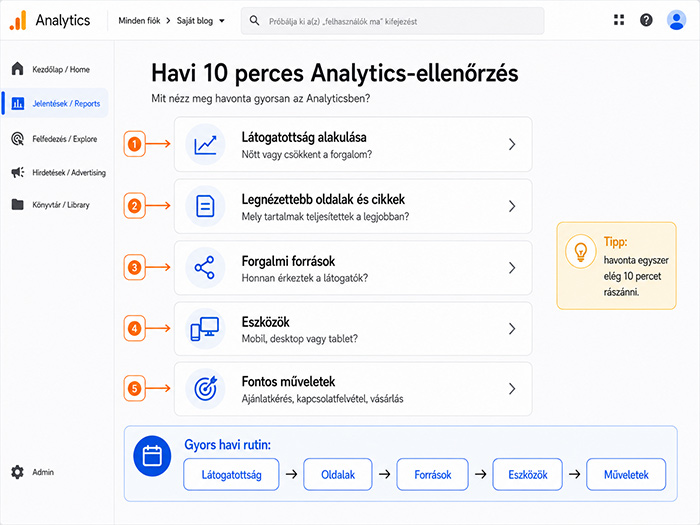This screenshot has height=525, width=700.
Task: Click 'Mit nézz meg havonta gyorsan' subtitle
Action: (x=261, y=99)
